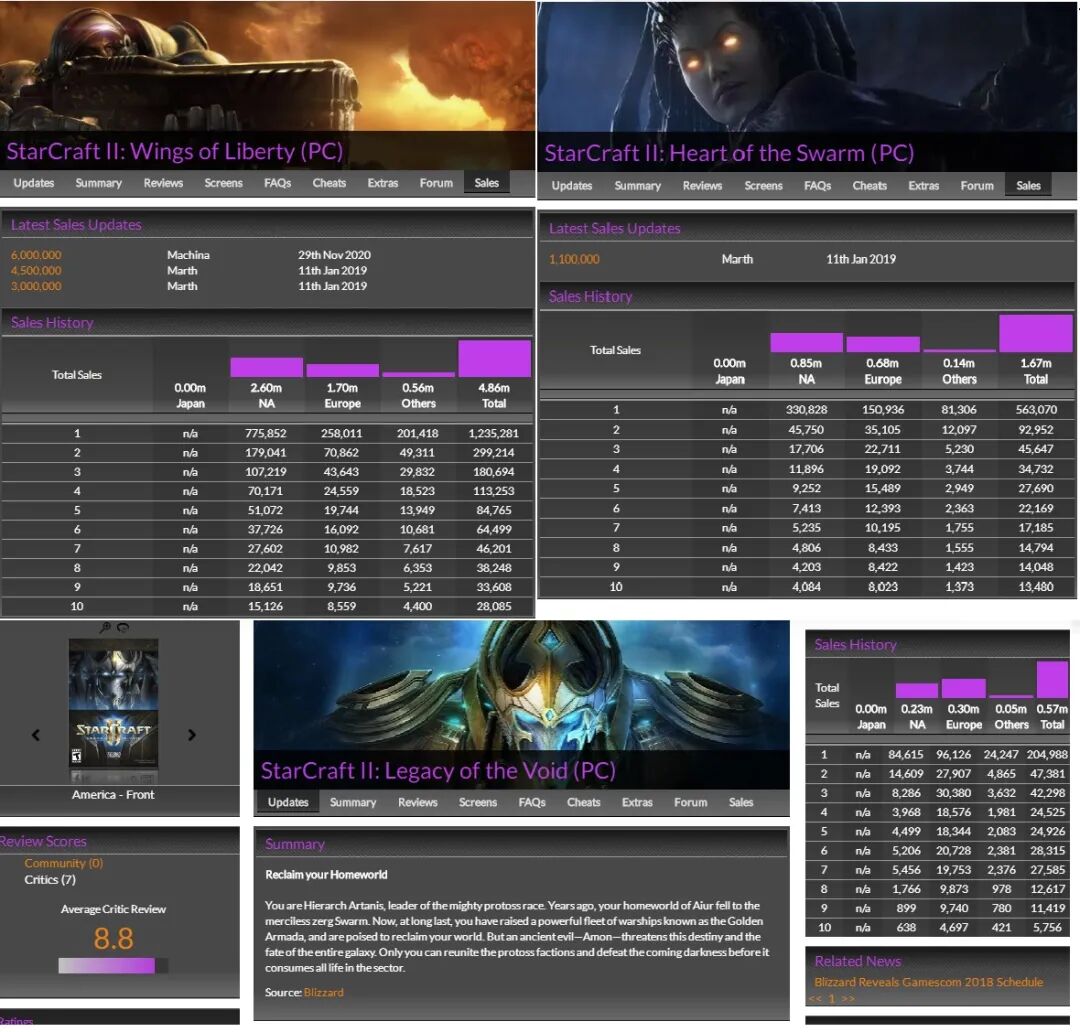1080x1032 pixels.
Task: Click user Machina in sales updates
Action: point(188,255)
